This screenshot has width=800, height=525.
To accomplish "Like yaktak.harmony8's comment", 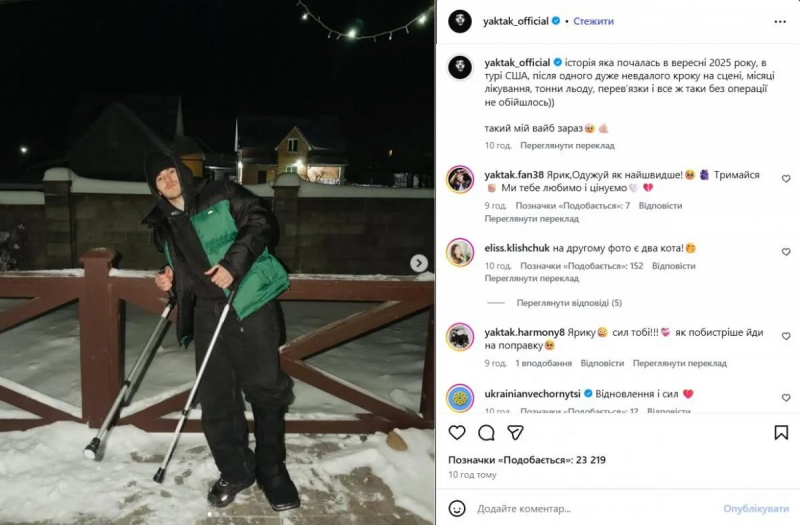I will (x=786, y=336).
